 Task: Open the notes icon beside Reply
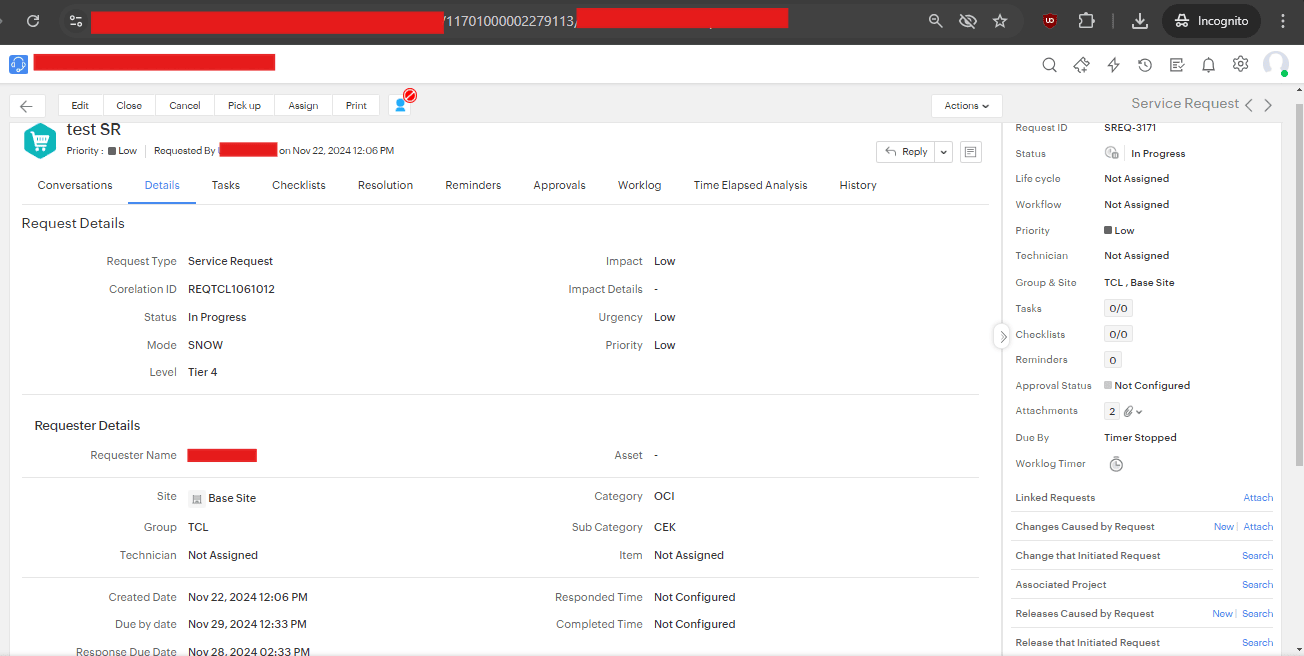970,152
